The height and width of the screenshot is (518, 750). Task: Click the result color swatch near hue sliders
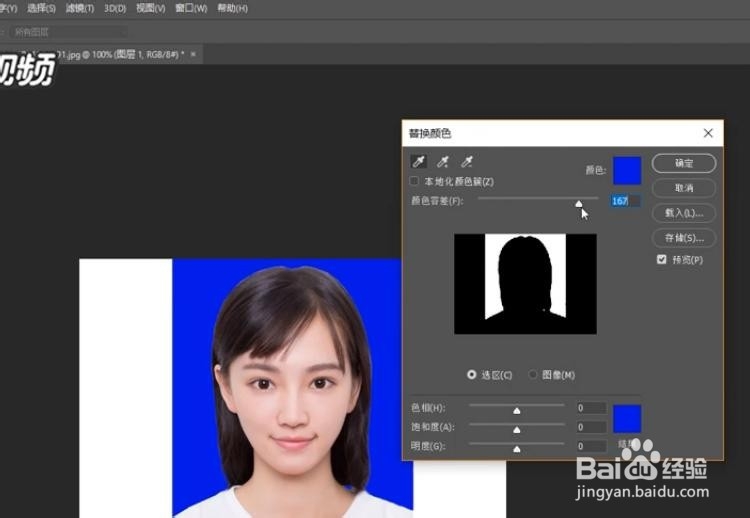[627, 419]
